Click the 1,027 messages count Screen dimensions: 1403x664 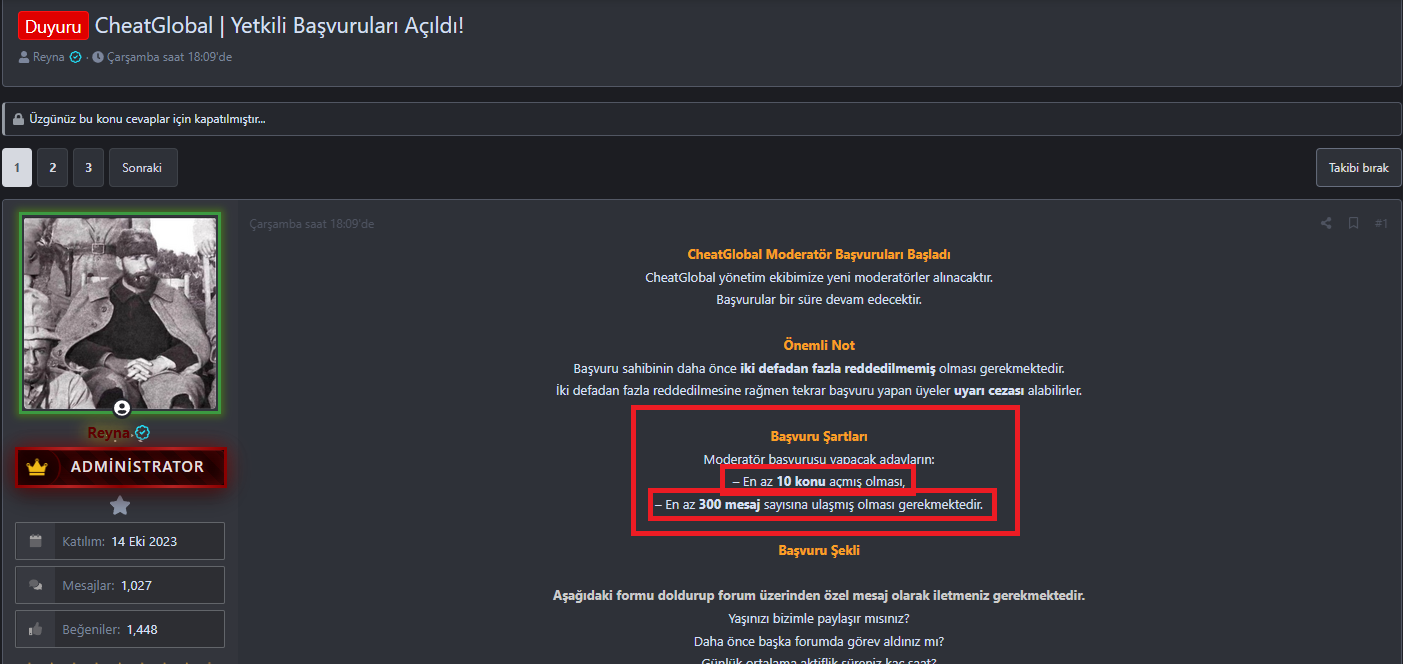tap(136, 585)
